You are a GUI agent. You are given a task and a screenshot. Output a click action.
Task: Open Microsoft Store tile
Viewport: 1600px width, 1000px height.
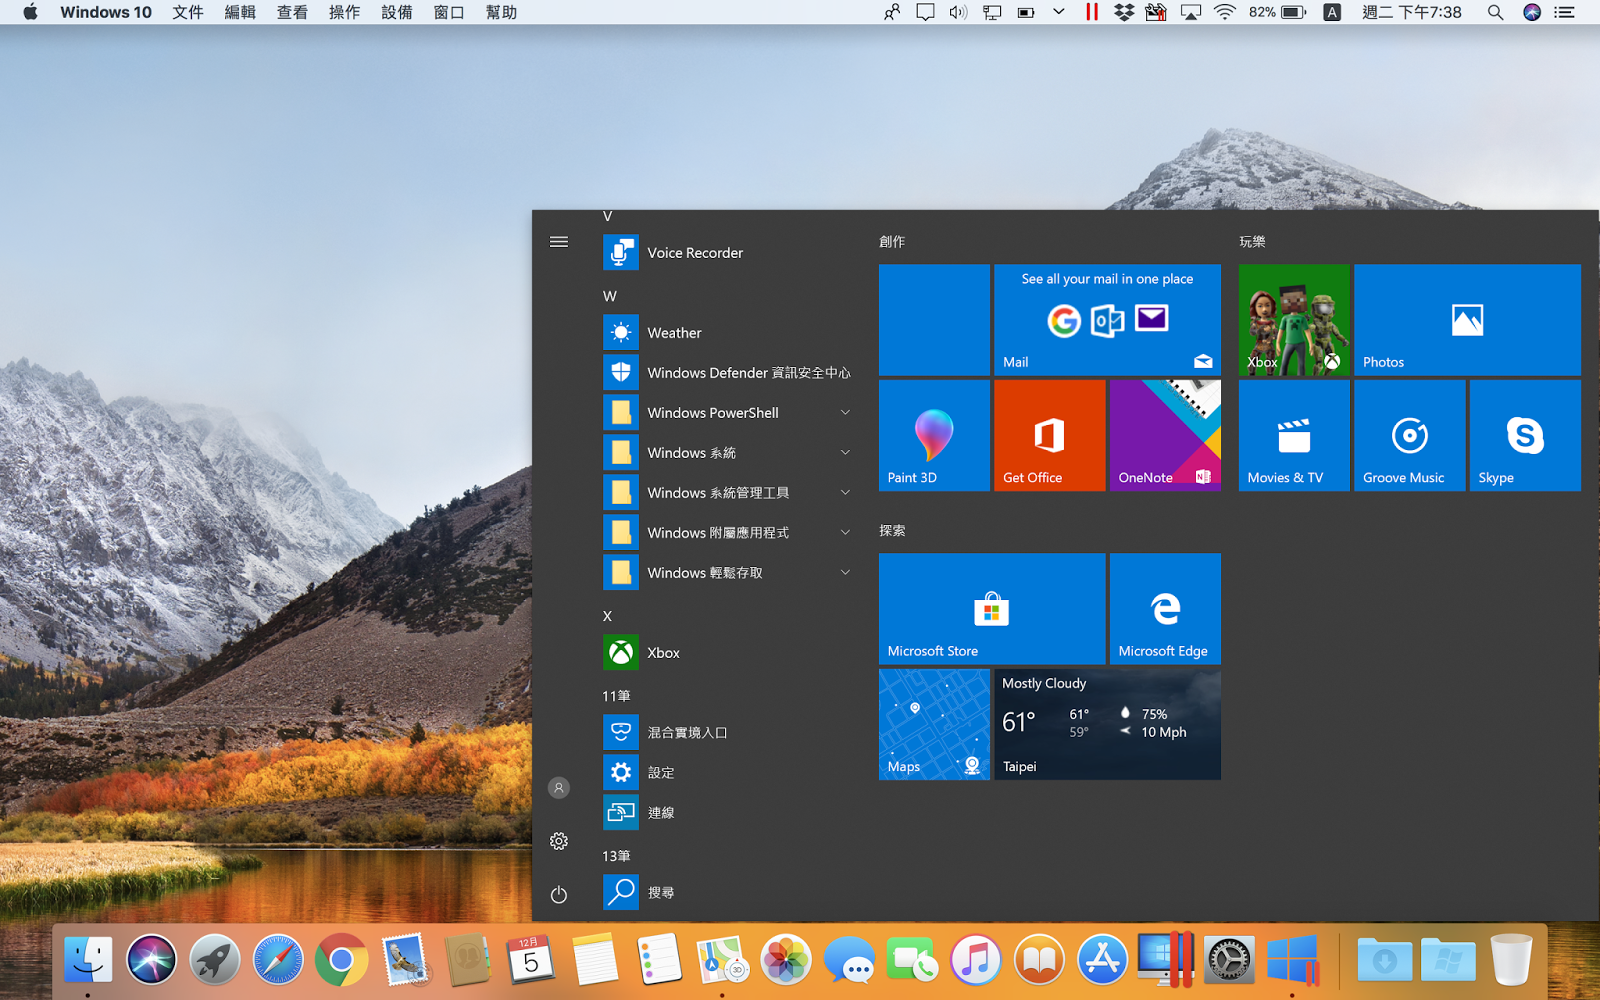pyautogui.click(x=992, y=609)
